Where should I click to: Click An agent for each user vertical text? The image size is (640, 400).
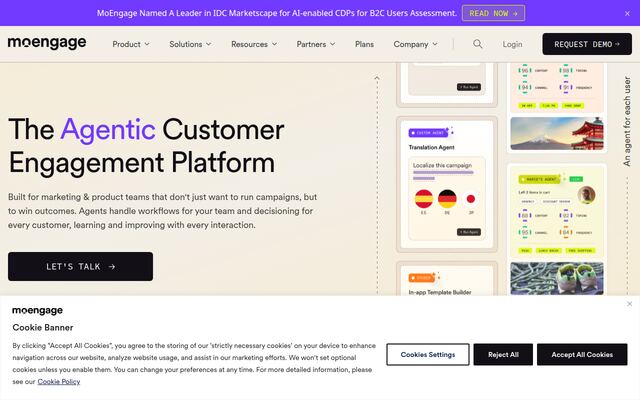(627, 121)
